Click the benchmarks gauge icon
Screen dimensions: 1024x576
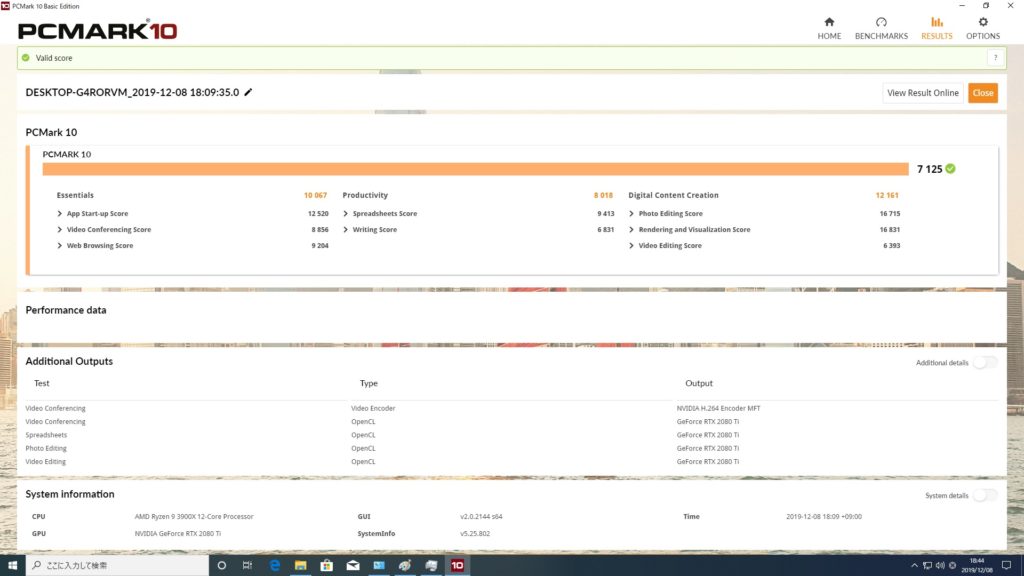881,22
